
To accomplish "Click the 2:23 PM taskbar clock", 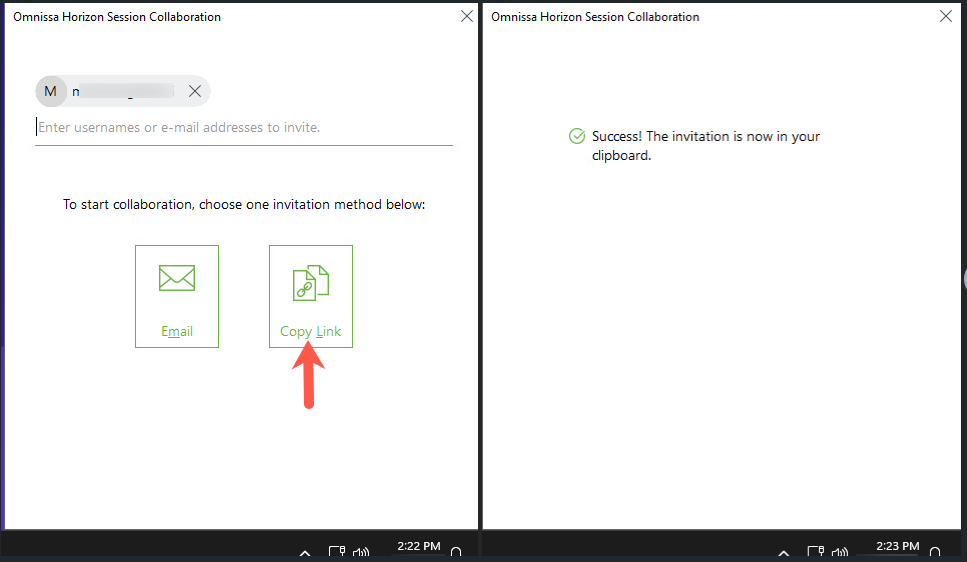I will [896, 547].
